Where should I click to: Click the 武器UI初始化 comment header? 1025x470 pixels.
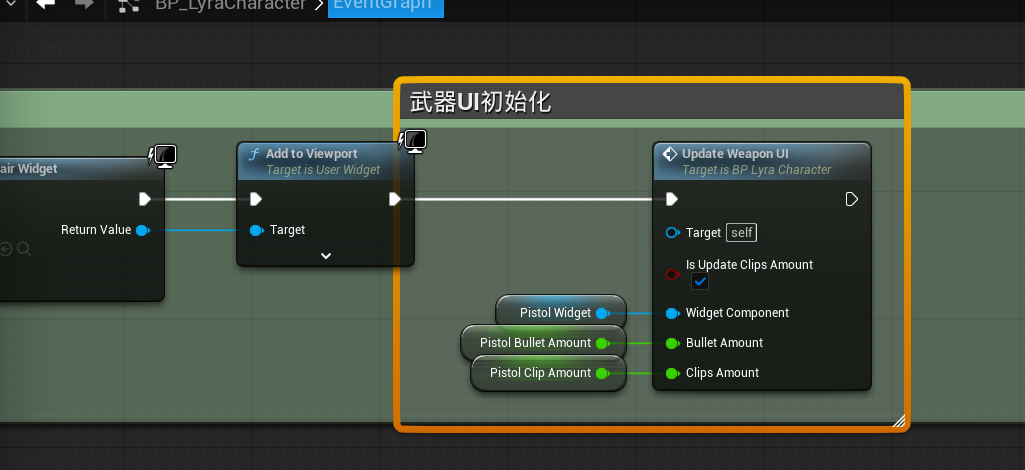click(x=651, y=102)
